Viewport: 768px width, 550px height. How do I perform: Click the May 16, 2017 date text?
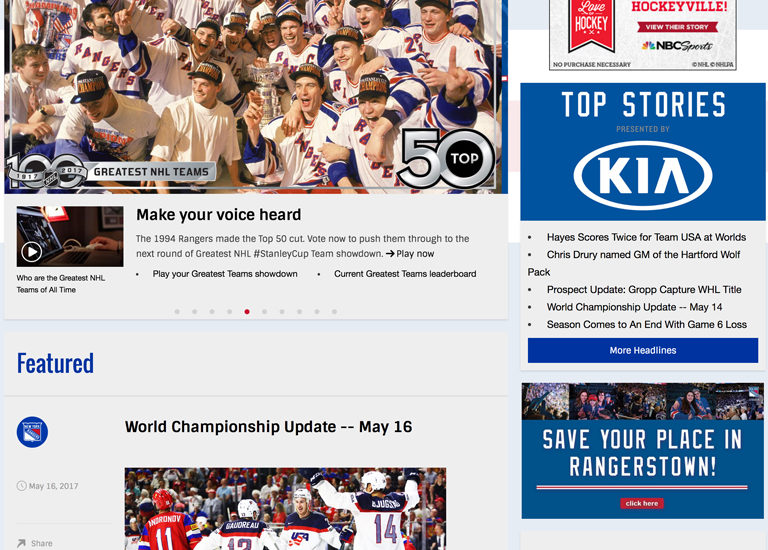pos(53,486)
